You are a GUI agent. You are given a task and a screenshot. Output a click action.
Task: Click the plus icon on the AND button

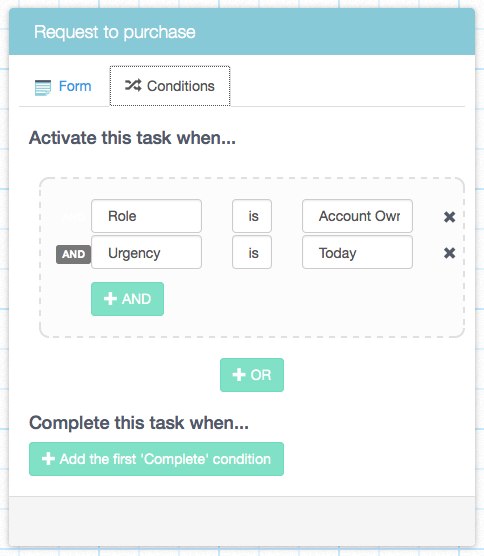(110, 299)
